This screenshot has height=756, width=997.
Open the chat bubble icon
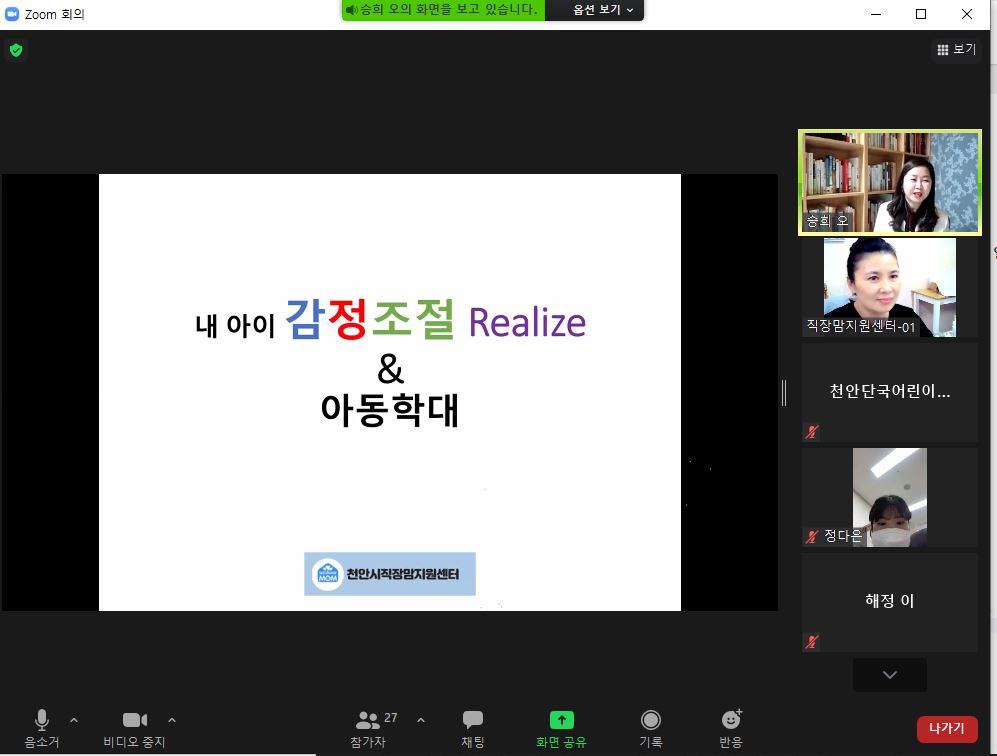click(473, 720)
